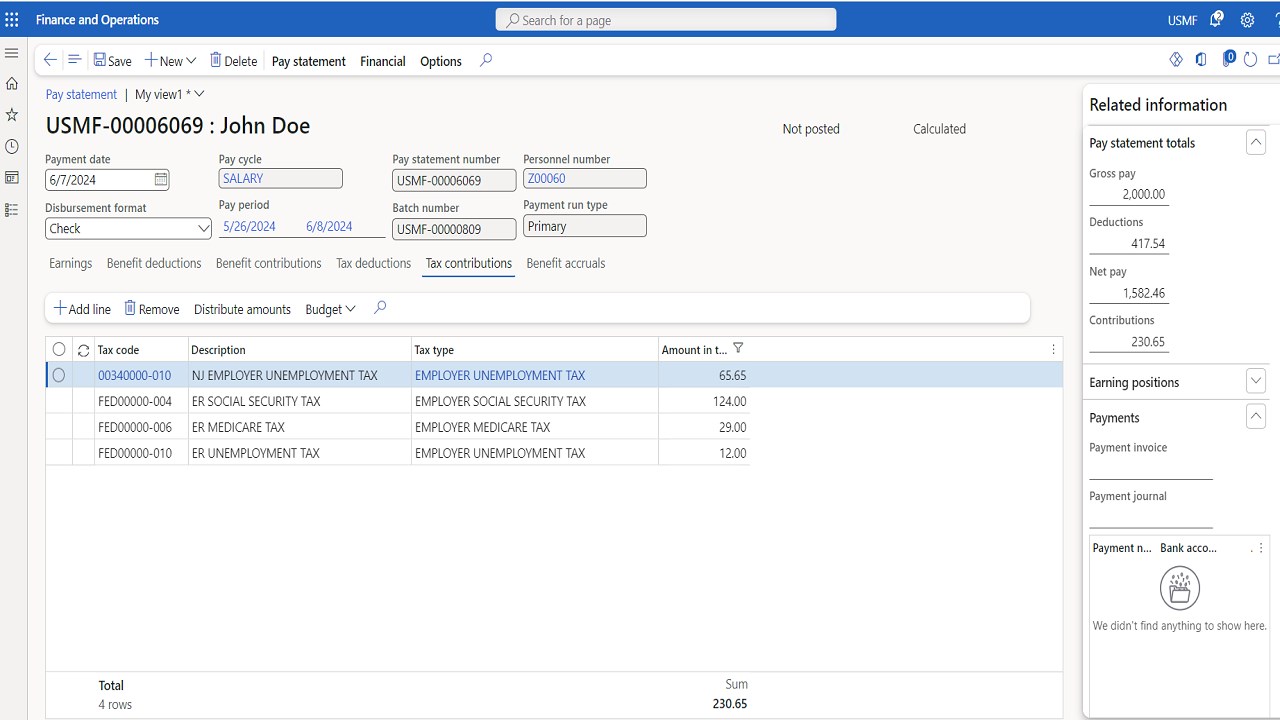Expand the New button menu
1280x720 pixels.
pyautogui.click(x=170, y=61)
